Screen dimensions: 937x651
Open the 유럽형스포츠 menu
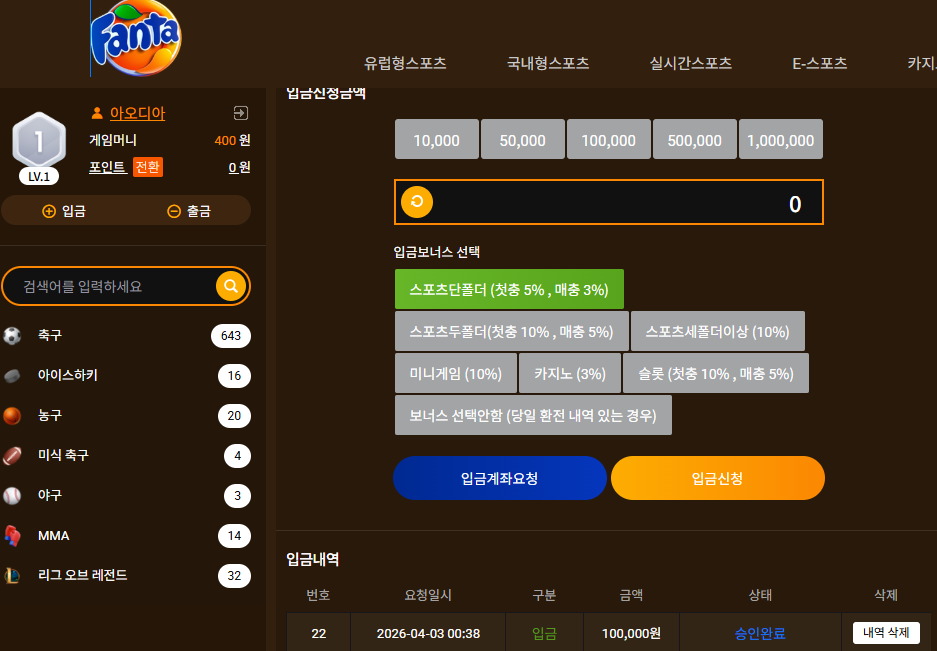[x=405, y=63]
